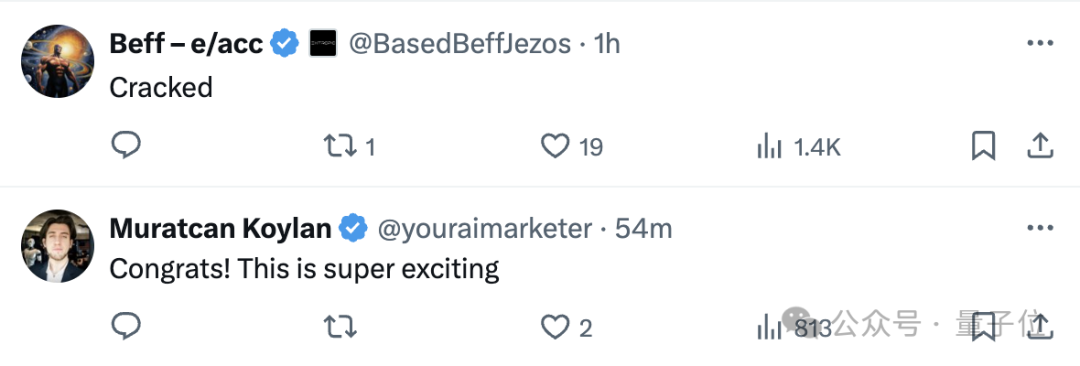Like the tweet with 2 likes
This screenshot has height=366, width=1080.
566,327
